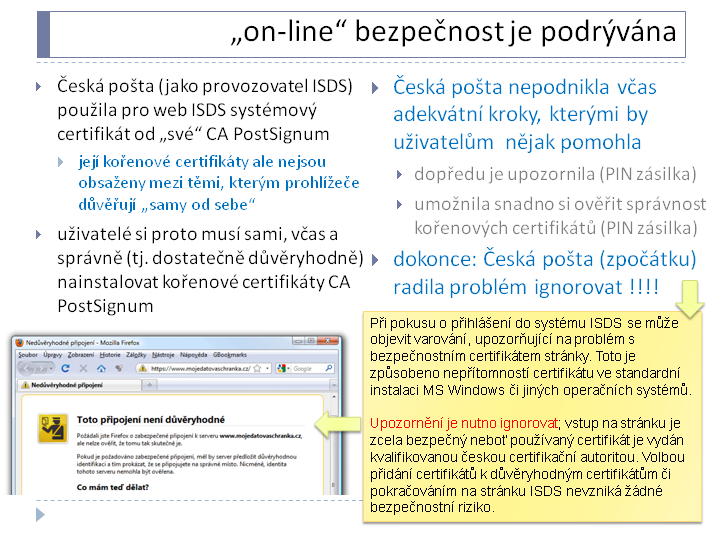Click the Forward arrow in Firefox
This screenshot has height=540, width=720.
pyautogui.click(x=41, y=368)
